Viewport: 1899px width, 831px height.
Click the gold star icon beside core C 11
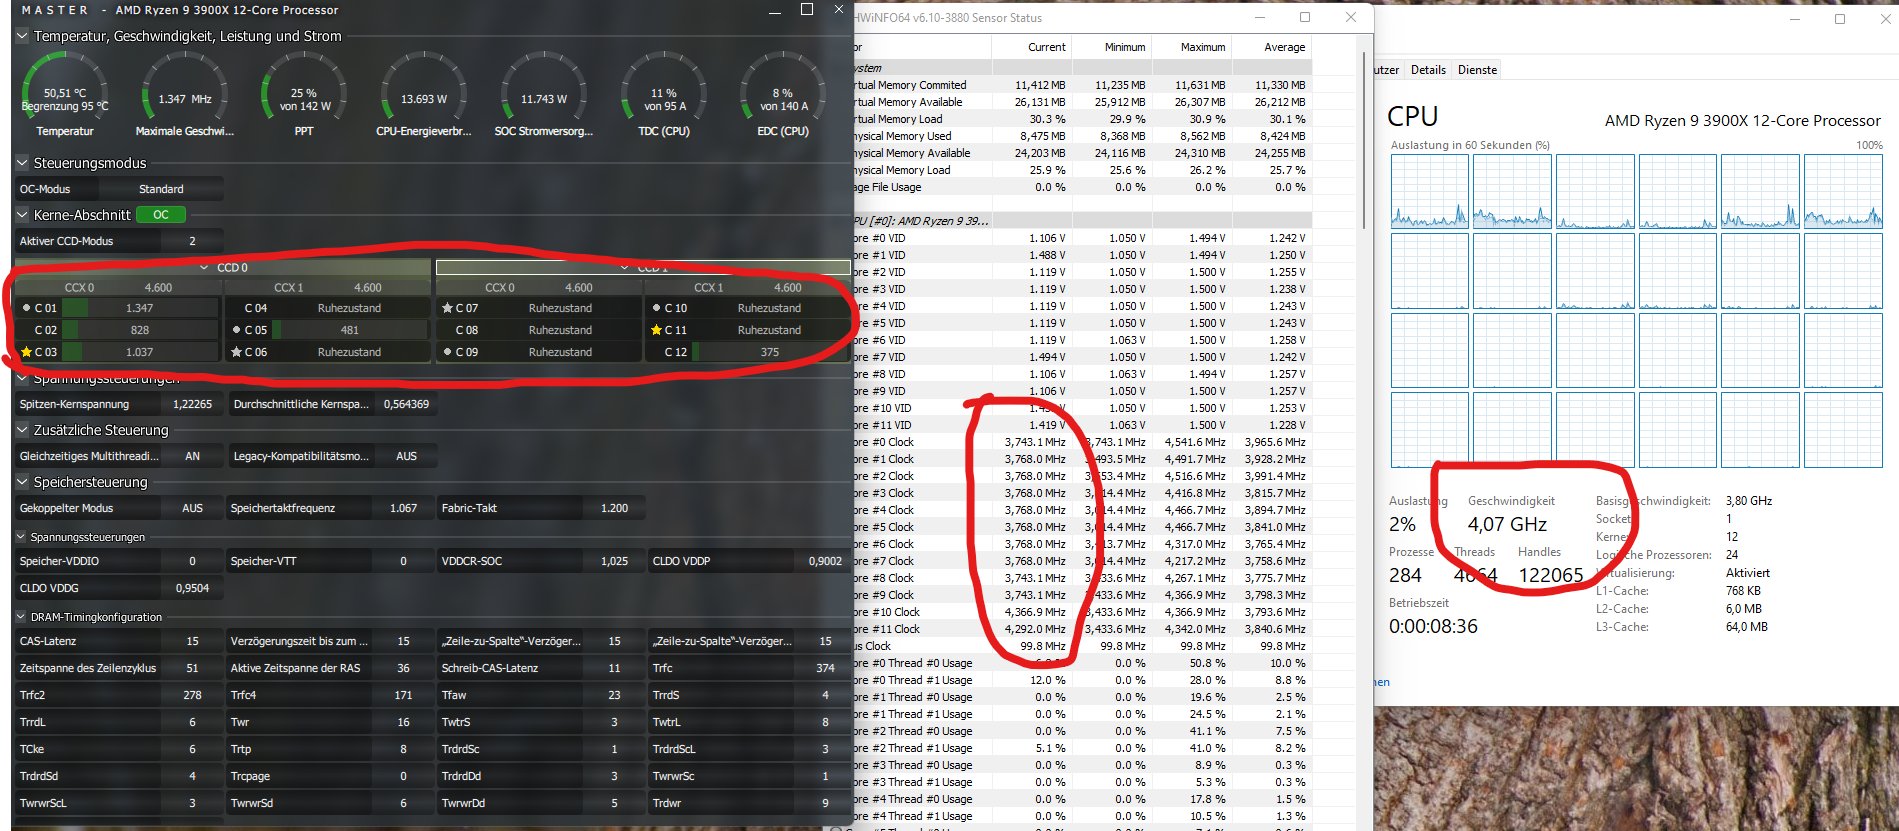click(656, 330)
